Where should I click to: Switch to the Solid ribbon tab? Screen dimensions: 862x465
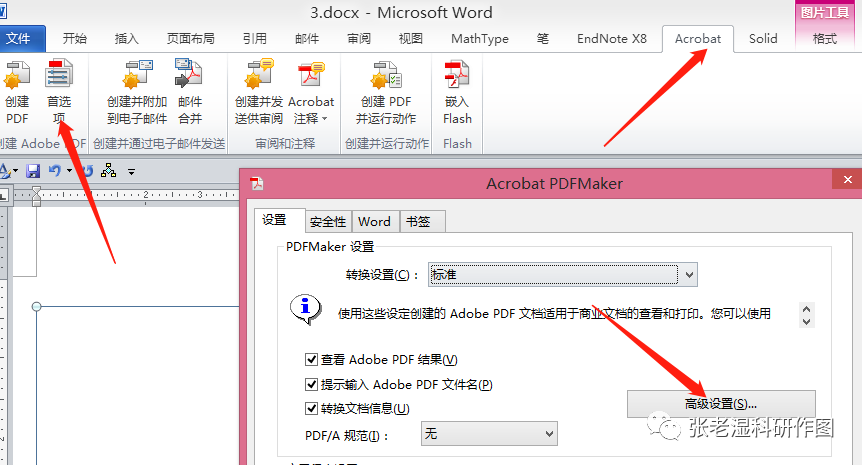pyautogui.click(x=763, y=38)
